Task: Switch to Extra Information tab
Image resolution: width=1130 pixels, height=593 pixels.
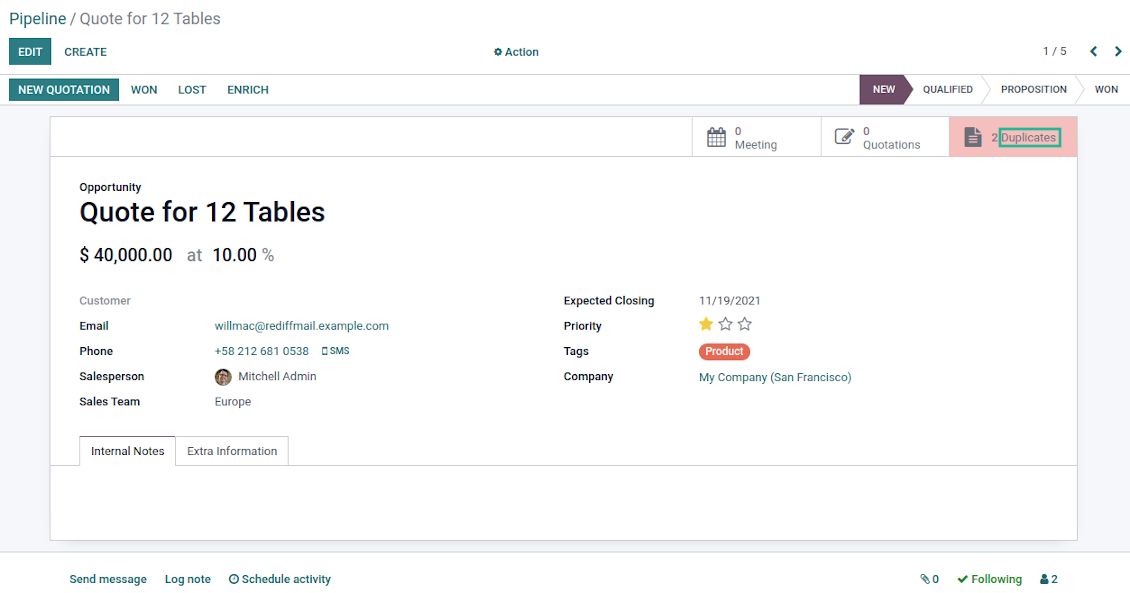Action: click(x=232, y=451)
